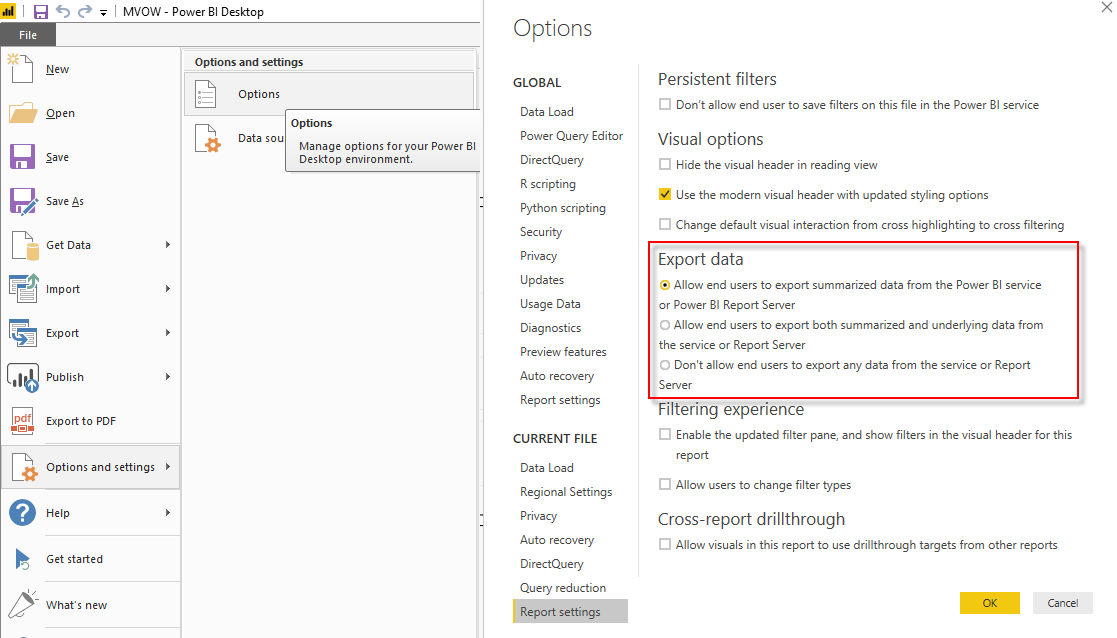Click the Open folder icon
1117x638 pixels.
22,113
